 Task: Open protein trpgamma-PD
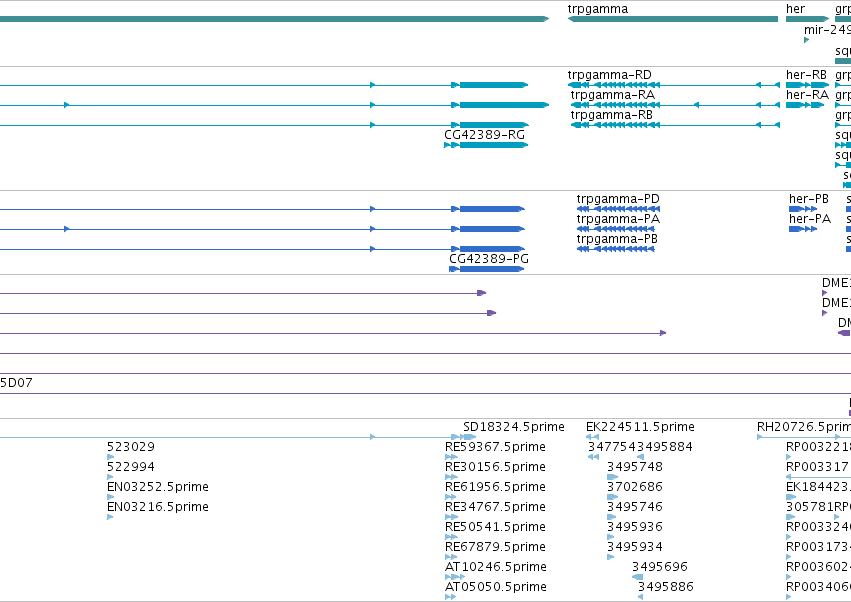pos(618,199)
